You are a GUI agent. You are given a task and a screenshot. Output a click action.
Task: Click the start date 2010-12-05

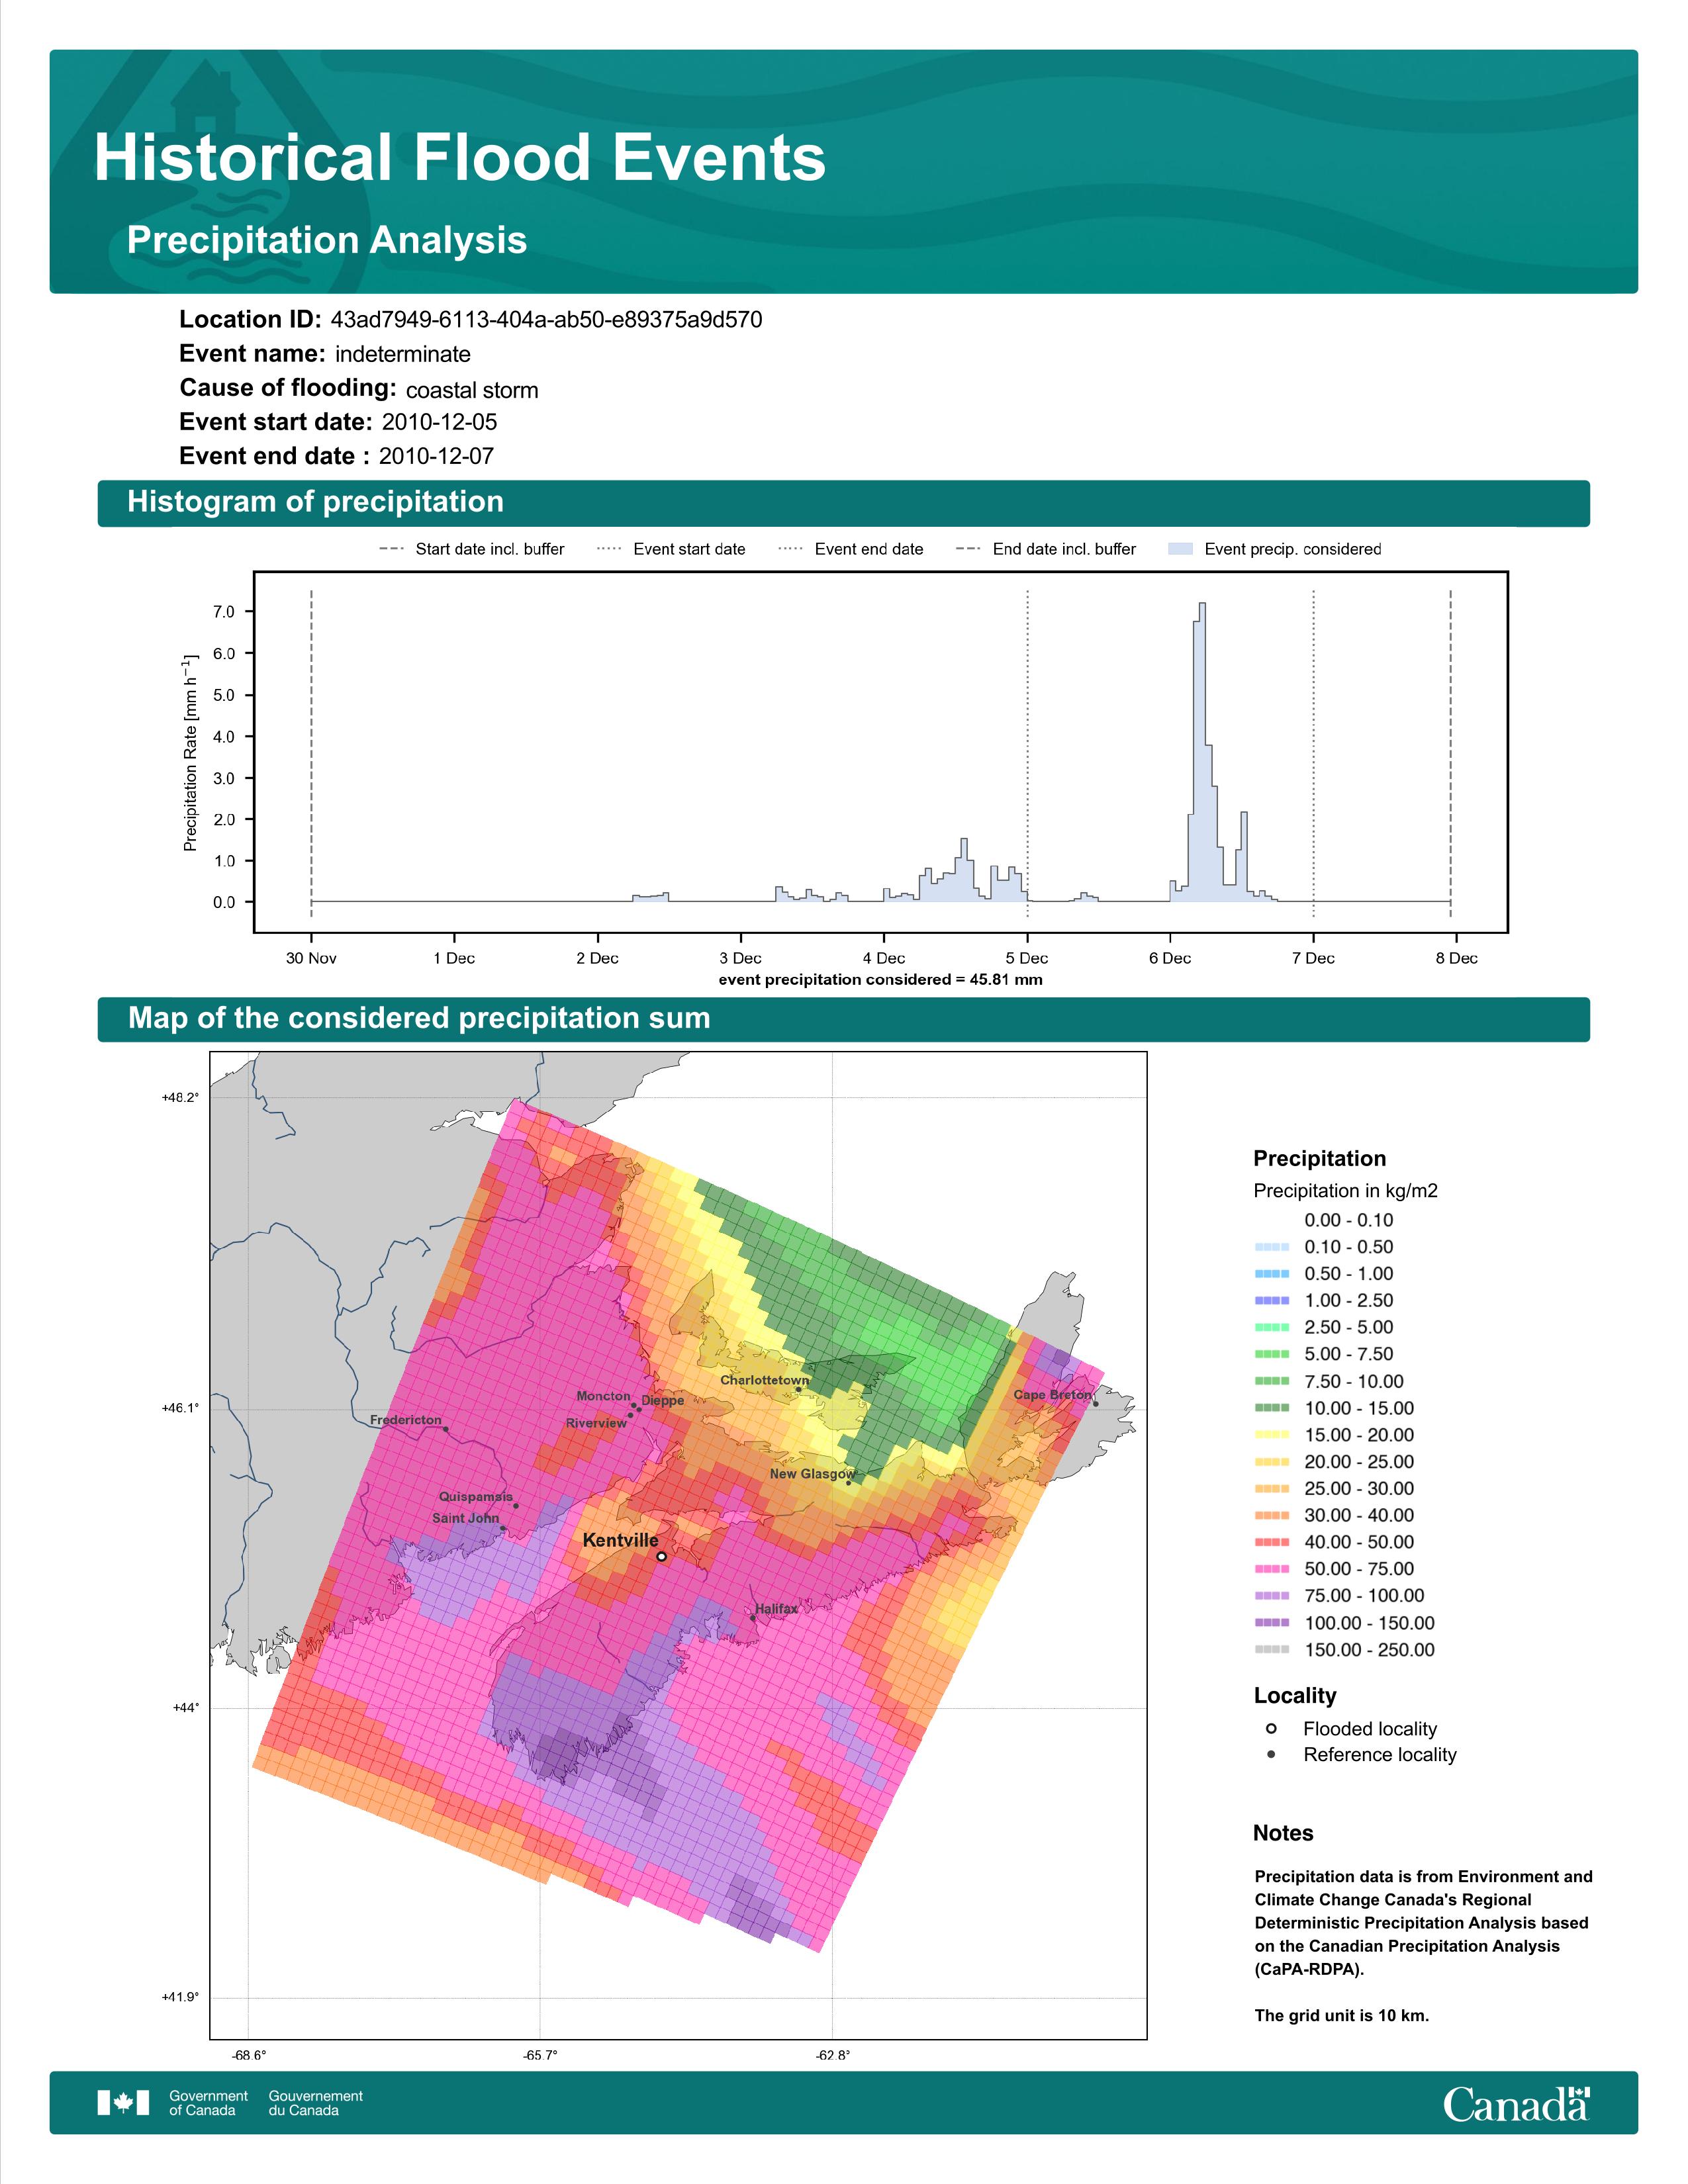tap(439, 422)
